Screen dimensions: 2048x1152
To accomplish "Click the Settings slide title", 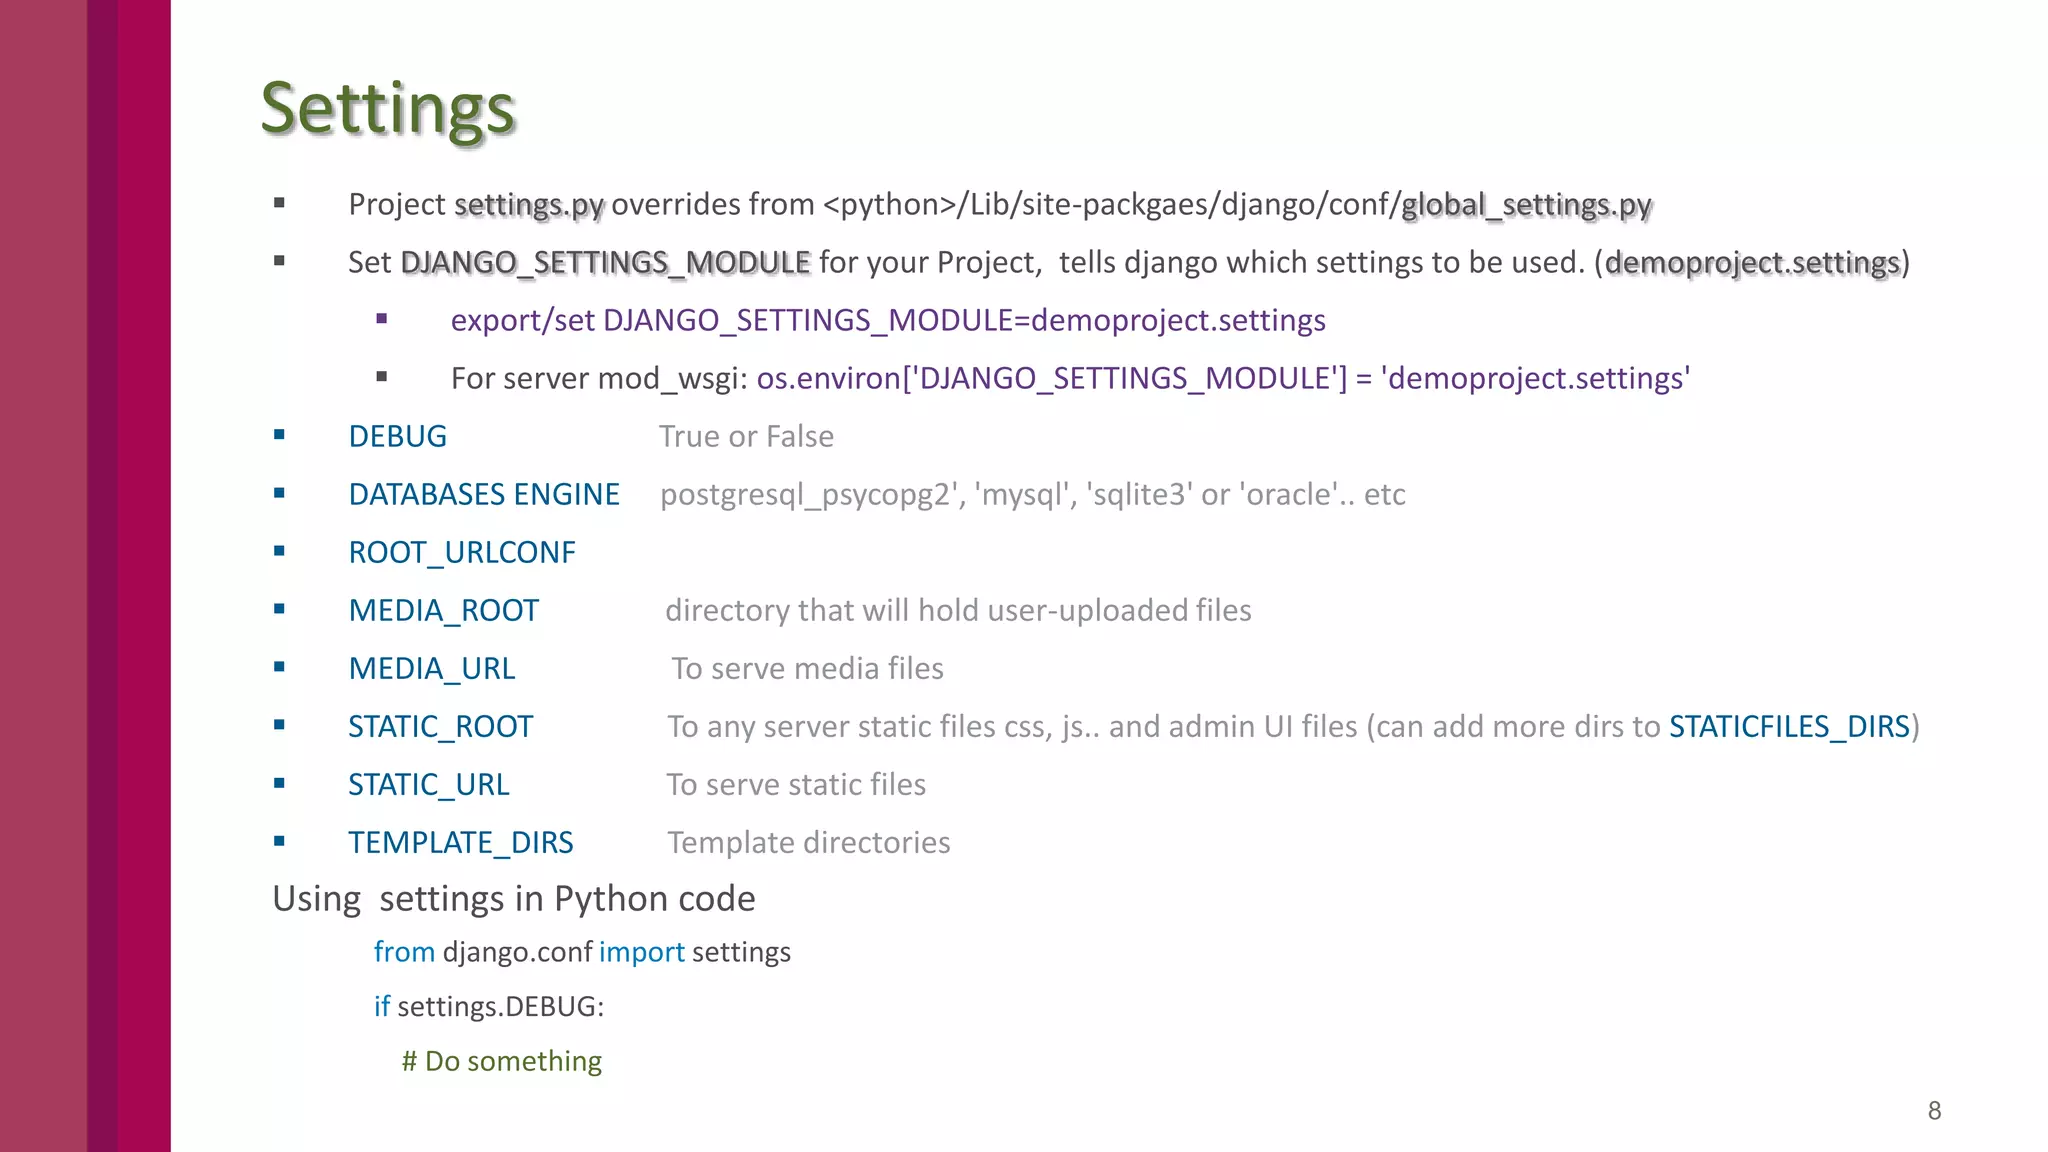I will 388,110.
